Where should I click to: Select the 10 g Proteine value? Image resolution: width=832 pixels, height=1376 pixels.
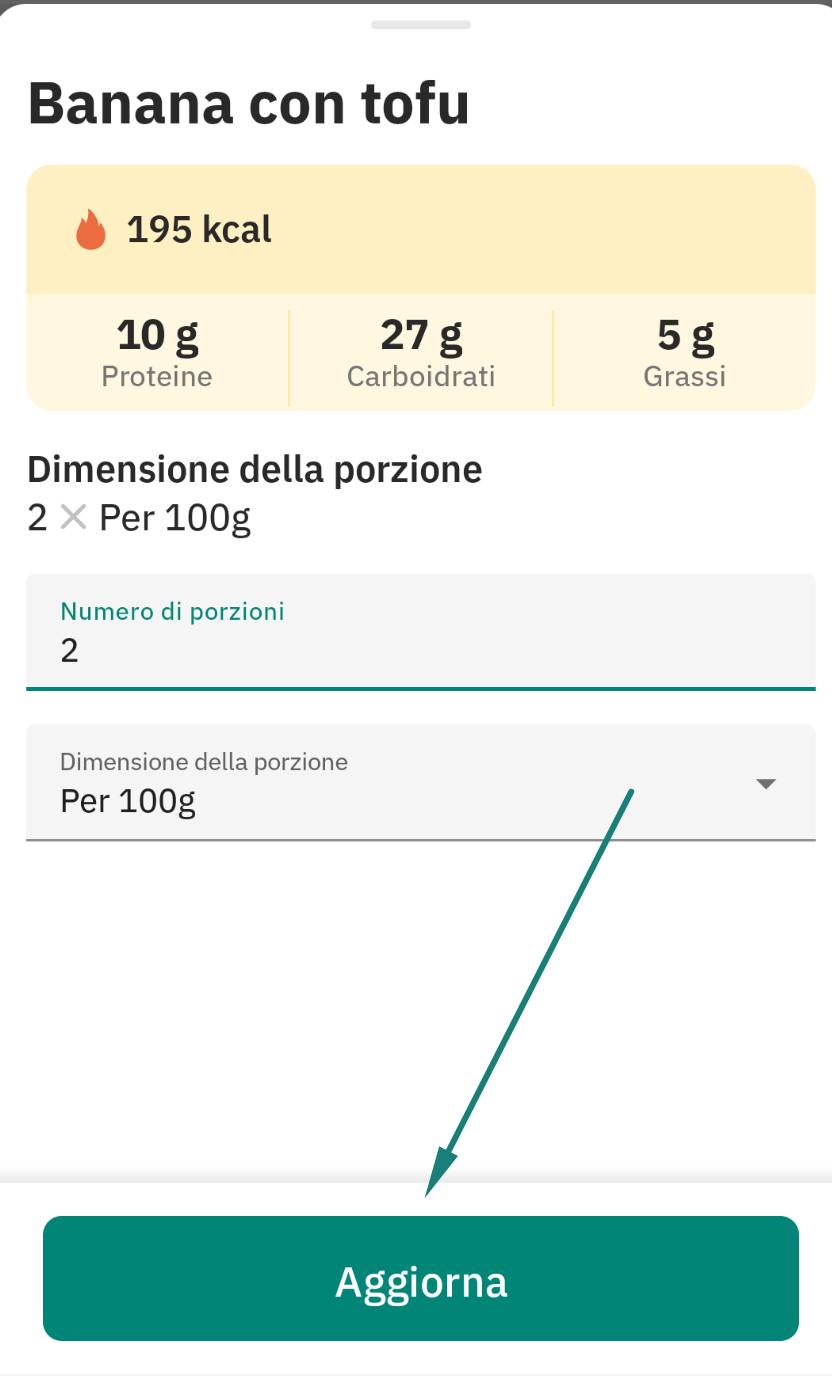(x=157, y=335)
